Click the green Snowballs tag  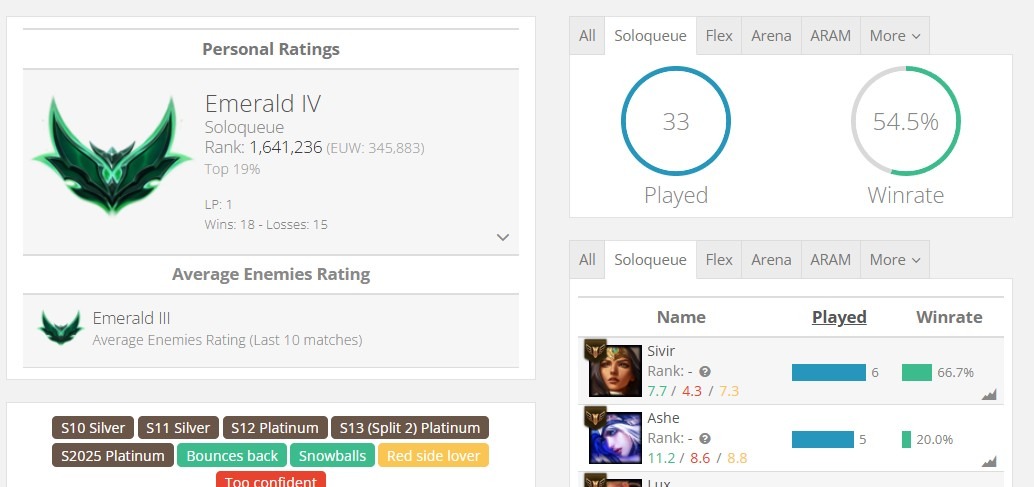pyautogui.click(x=332, y=455)
